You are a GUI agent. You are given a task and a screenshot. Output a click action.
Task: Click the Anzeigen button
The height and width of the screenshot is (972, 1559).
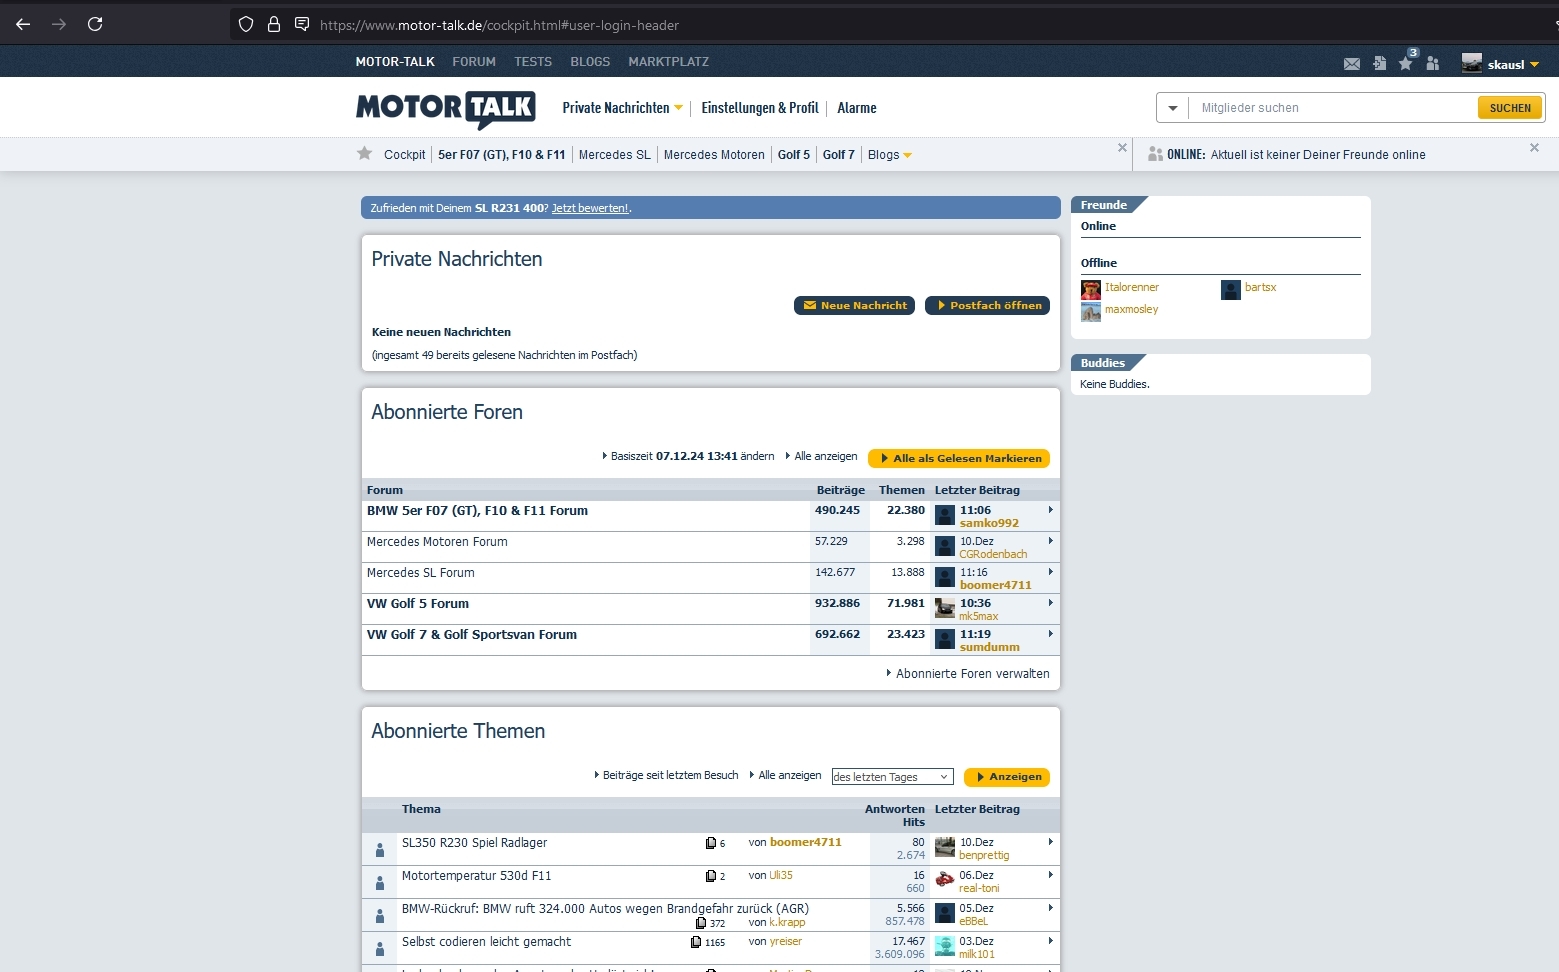[x=1007, y=777]
